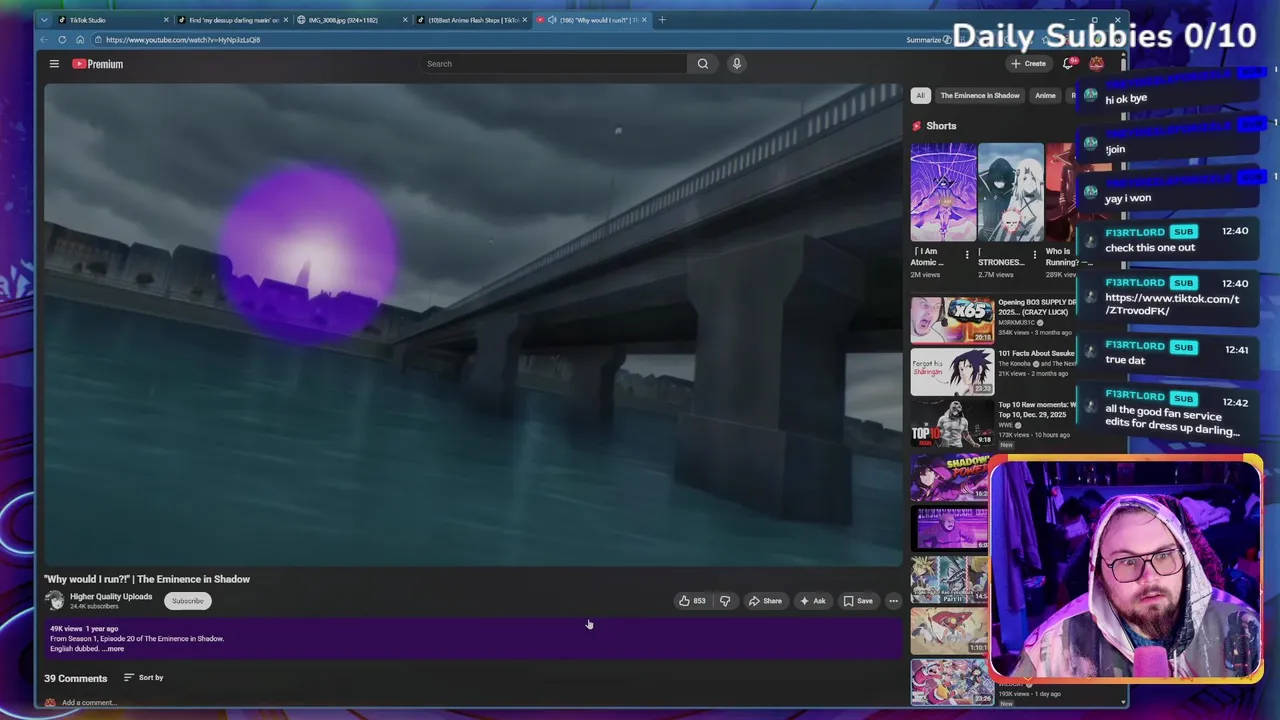1280x720 pixels.
Task: Open options for the 'STRONGES...' short
Action: click(x=1035, y=255)
